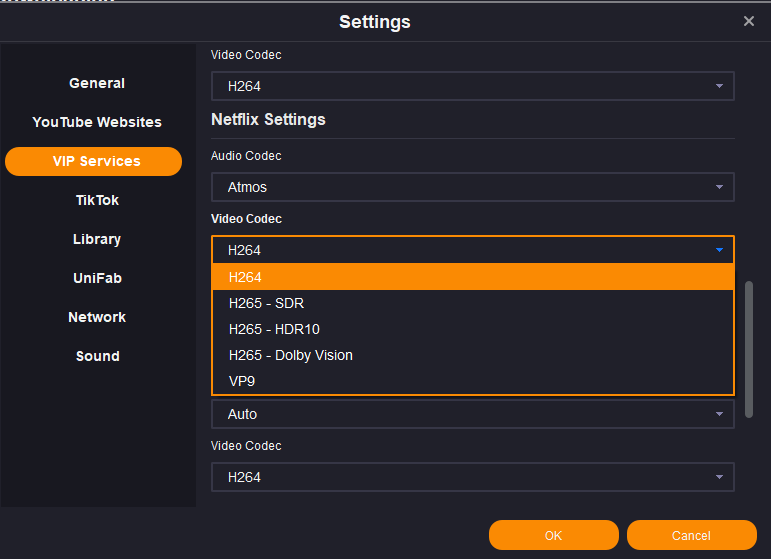771x559 pixels.
Task: Select H265 - Dolby Vision option
Action: [x=472, y=355]
